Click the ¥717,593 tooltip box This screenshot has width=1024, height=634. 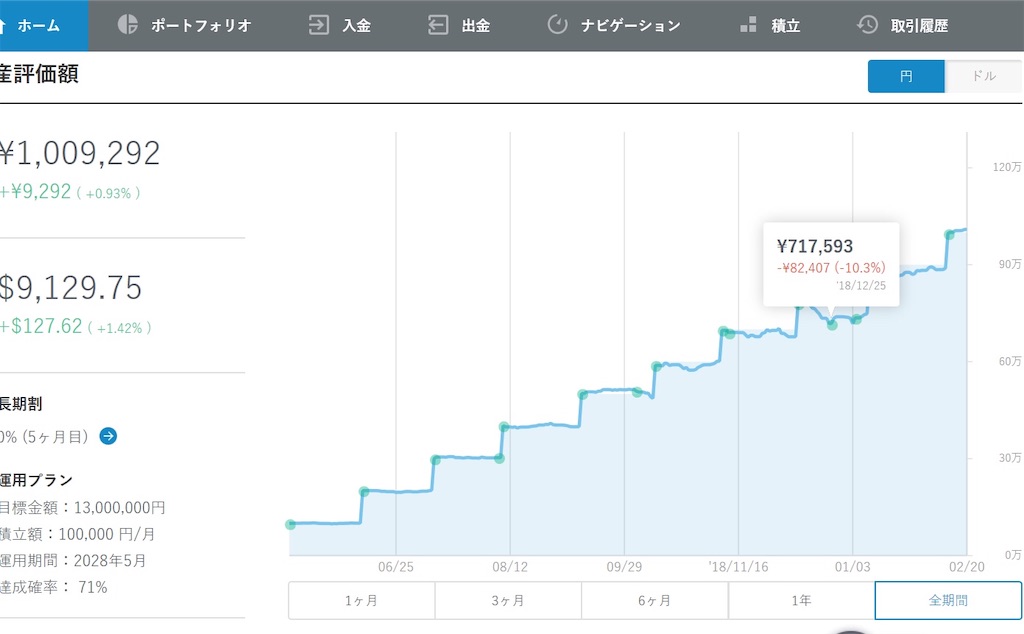point(832,263)
